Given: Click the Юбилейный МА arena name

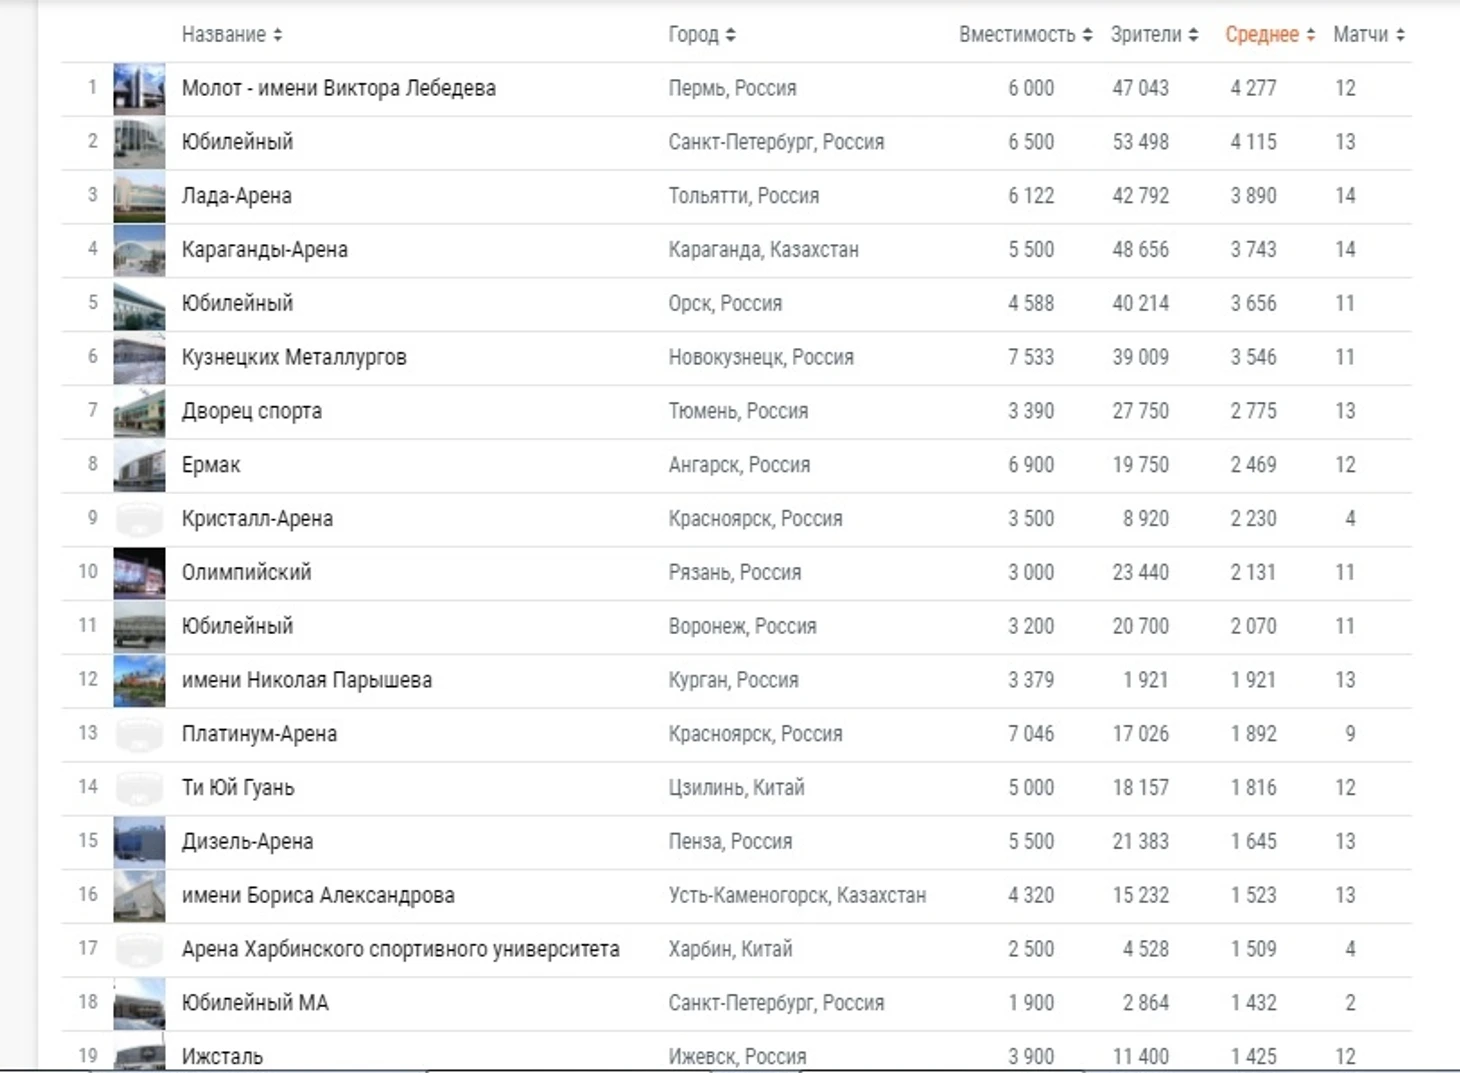Looking at the screenshot, I should click(x=254, y=1003).
